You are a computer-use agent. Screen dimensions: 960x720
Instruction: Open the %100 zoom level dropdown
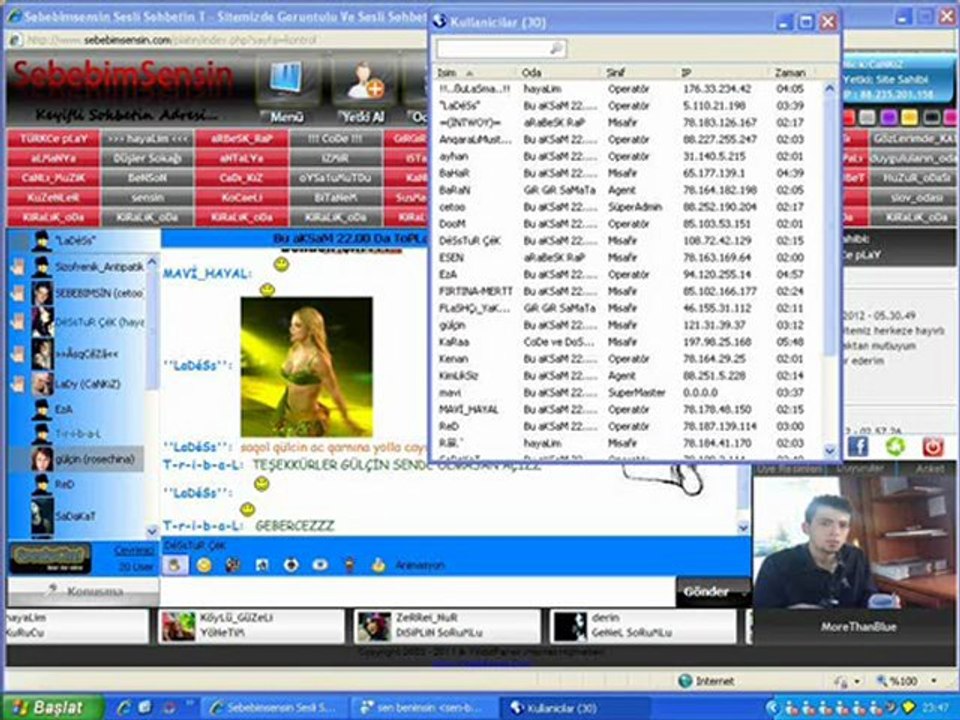point(933,681)
